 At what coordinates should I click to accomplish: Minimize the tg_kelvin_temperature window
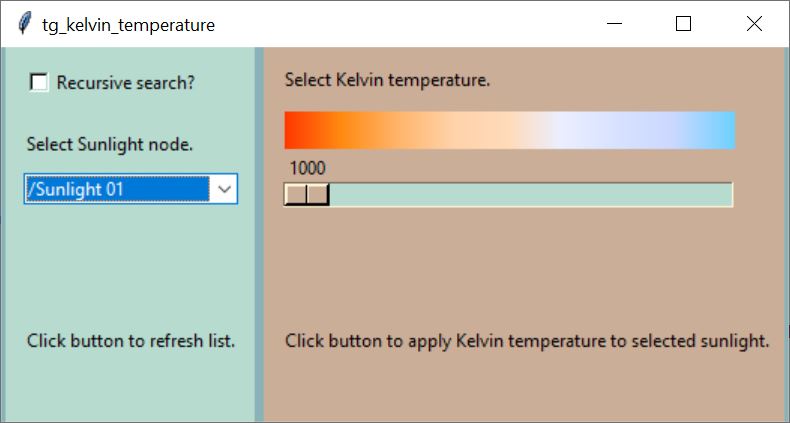(614, 24)
